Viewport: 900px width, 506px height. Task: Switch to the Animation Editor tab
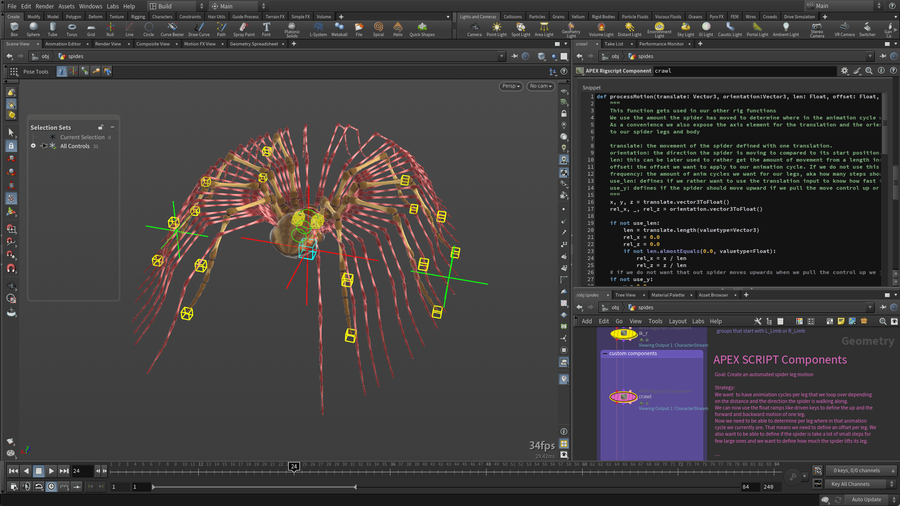click(x=63, y=44)
